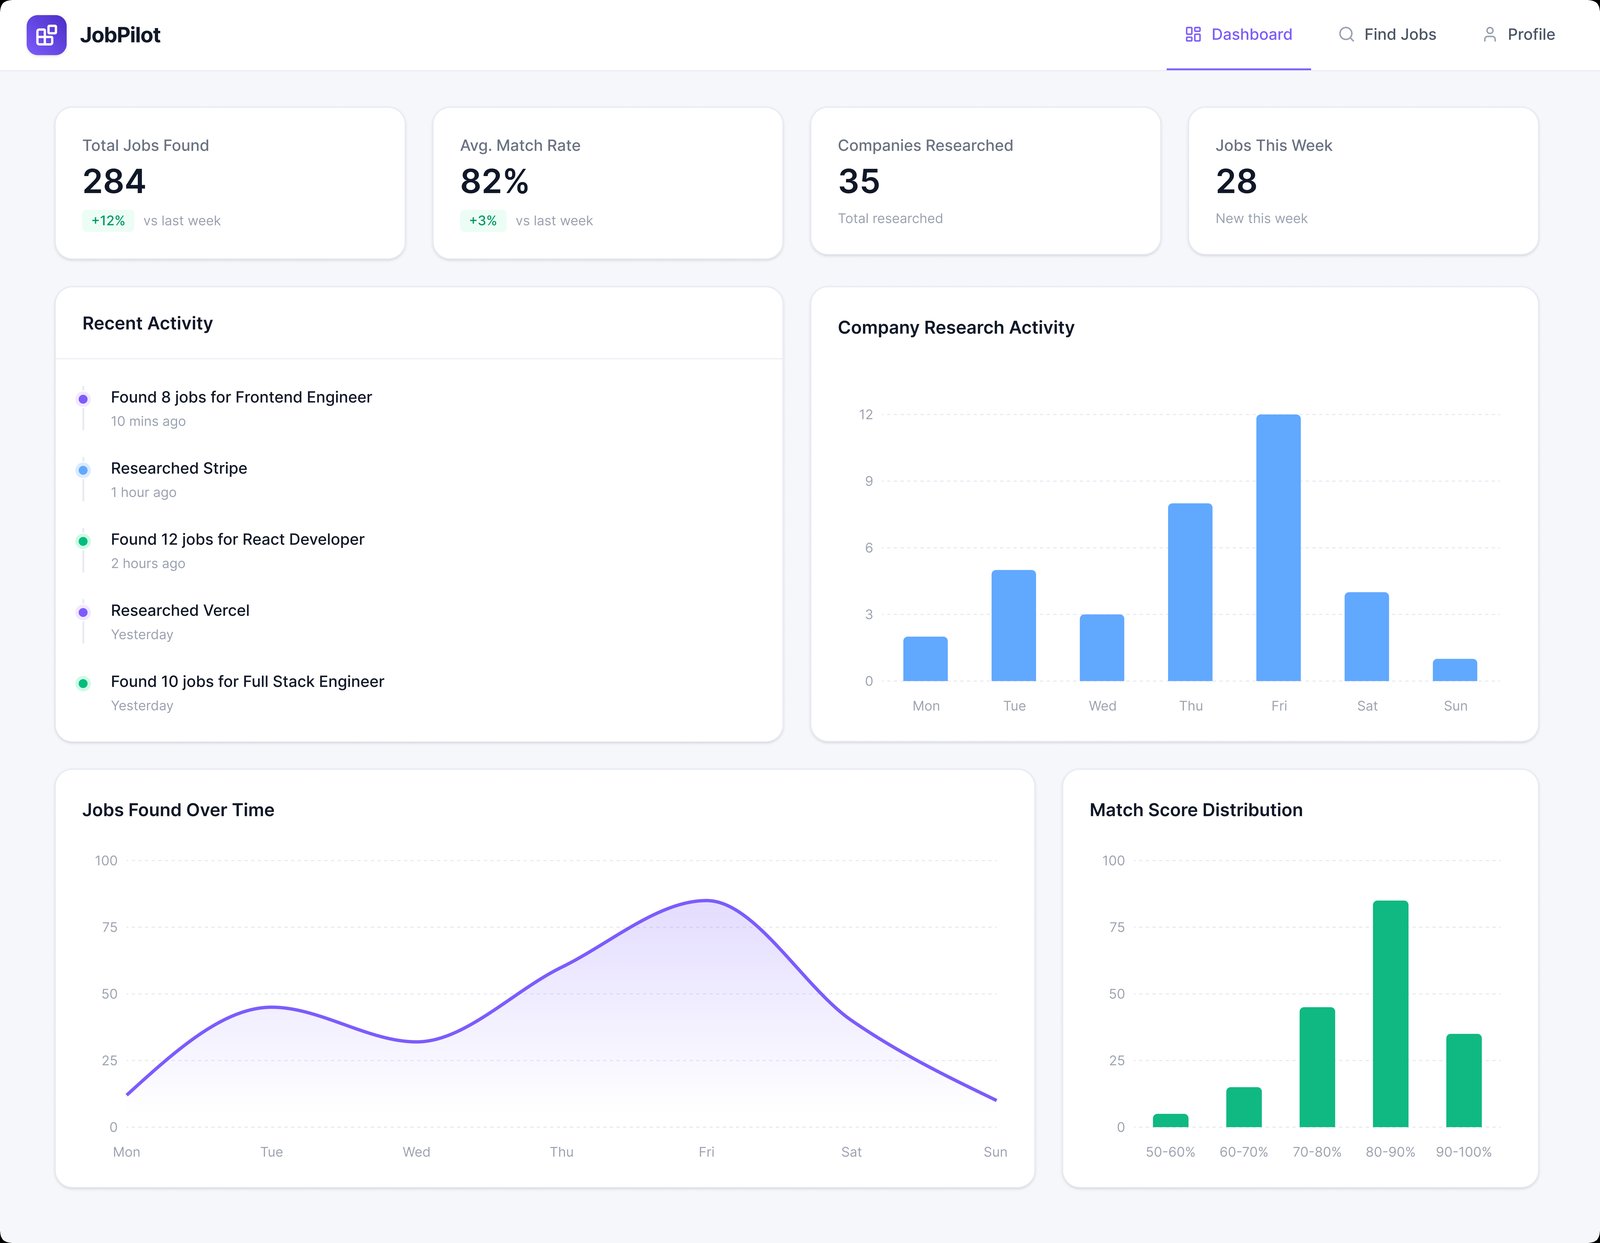Click the 'Avg. Match Rate' card label
Viewport: 1600px width, 1243px height.
click(520, 145)
